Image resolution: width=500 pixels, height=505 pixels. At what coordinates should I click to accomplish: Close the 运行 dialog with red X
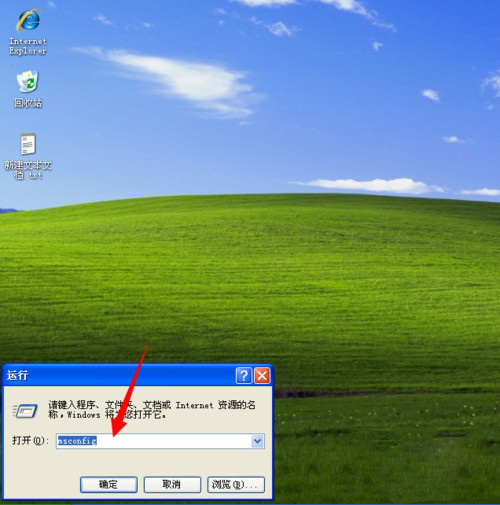click(x=262, y=376)
